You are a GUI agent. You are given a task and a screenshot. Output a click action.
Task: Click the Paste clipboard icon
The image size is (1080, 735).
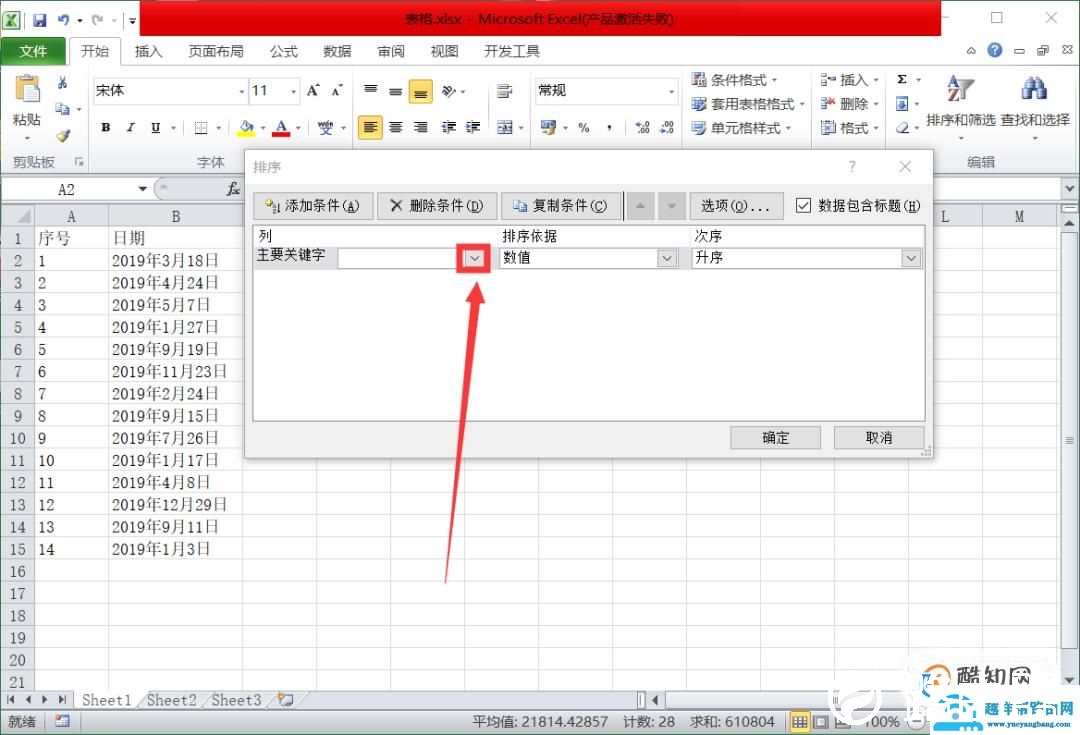pos(27,90)
